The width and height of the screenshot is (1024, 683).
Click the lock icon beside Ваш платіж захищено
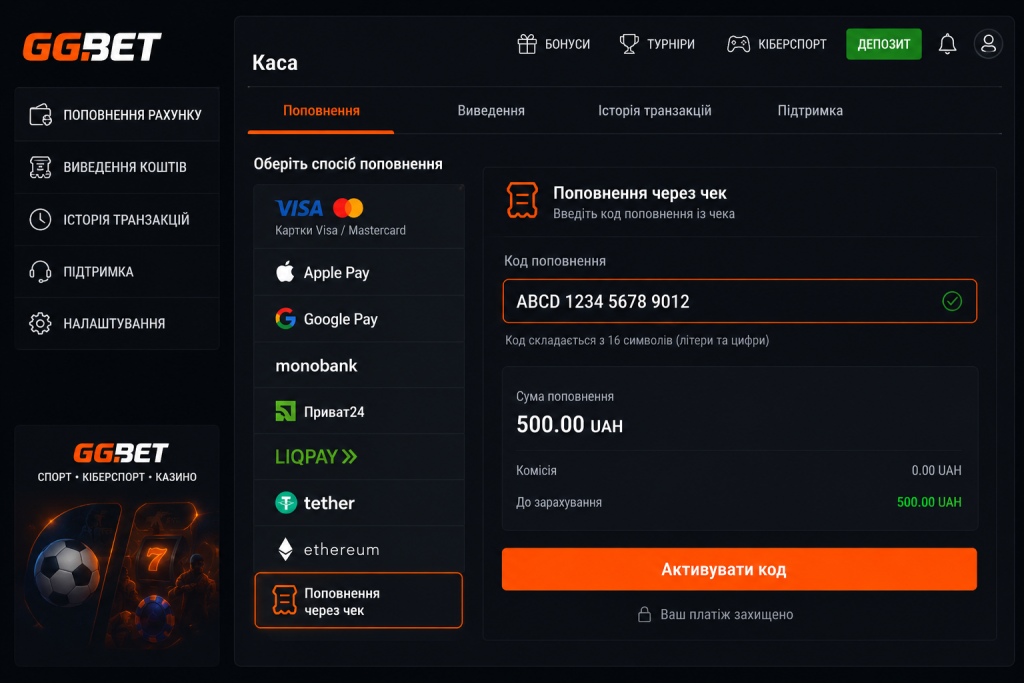point(645,614)
